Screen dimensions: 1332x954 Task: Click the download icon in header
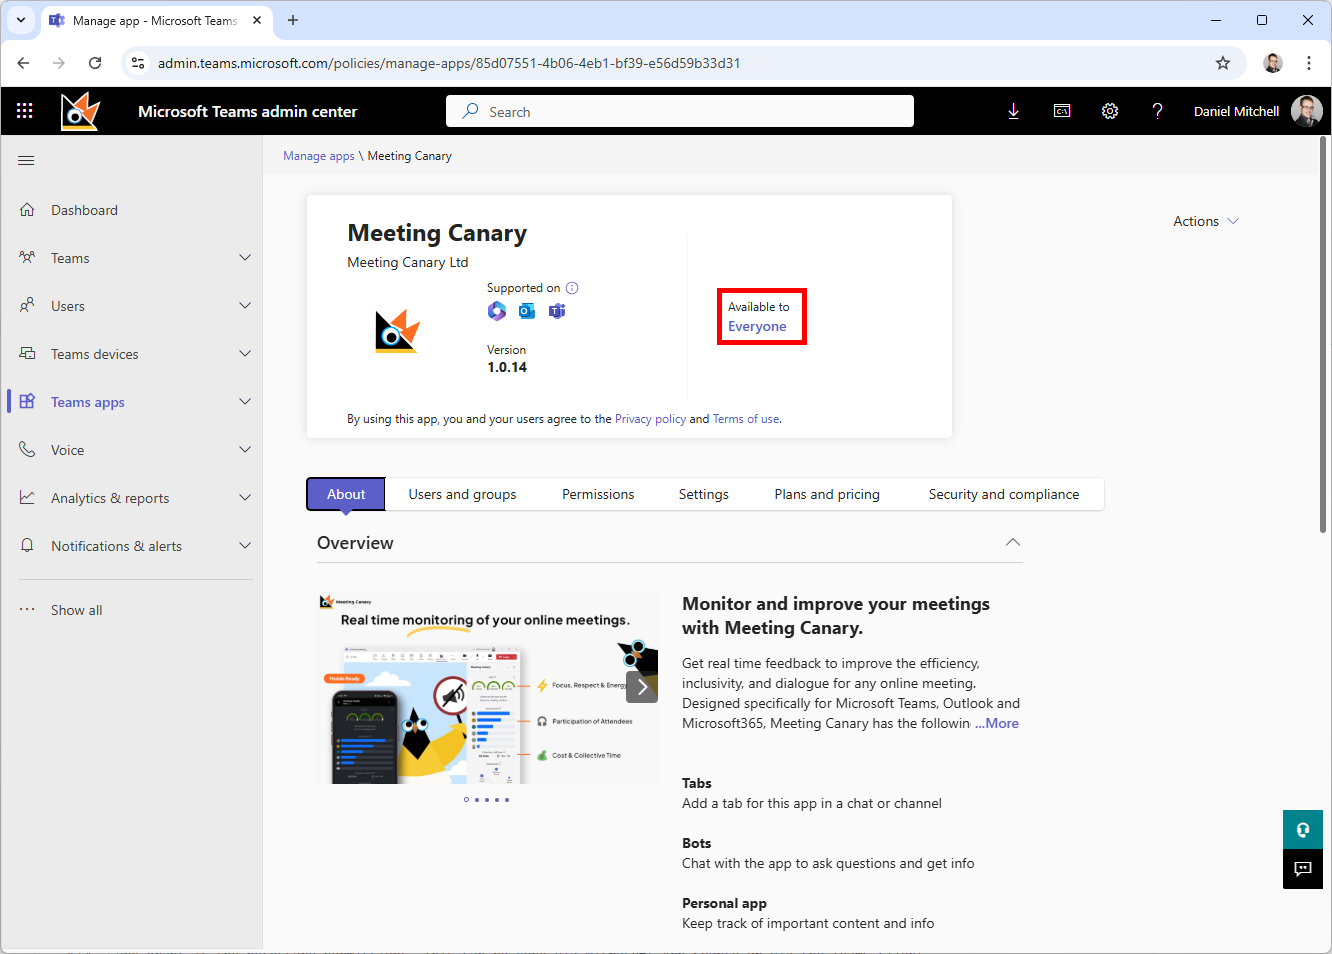tap(1013, 111)
